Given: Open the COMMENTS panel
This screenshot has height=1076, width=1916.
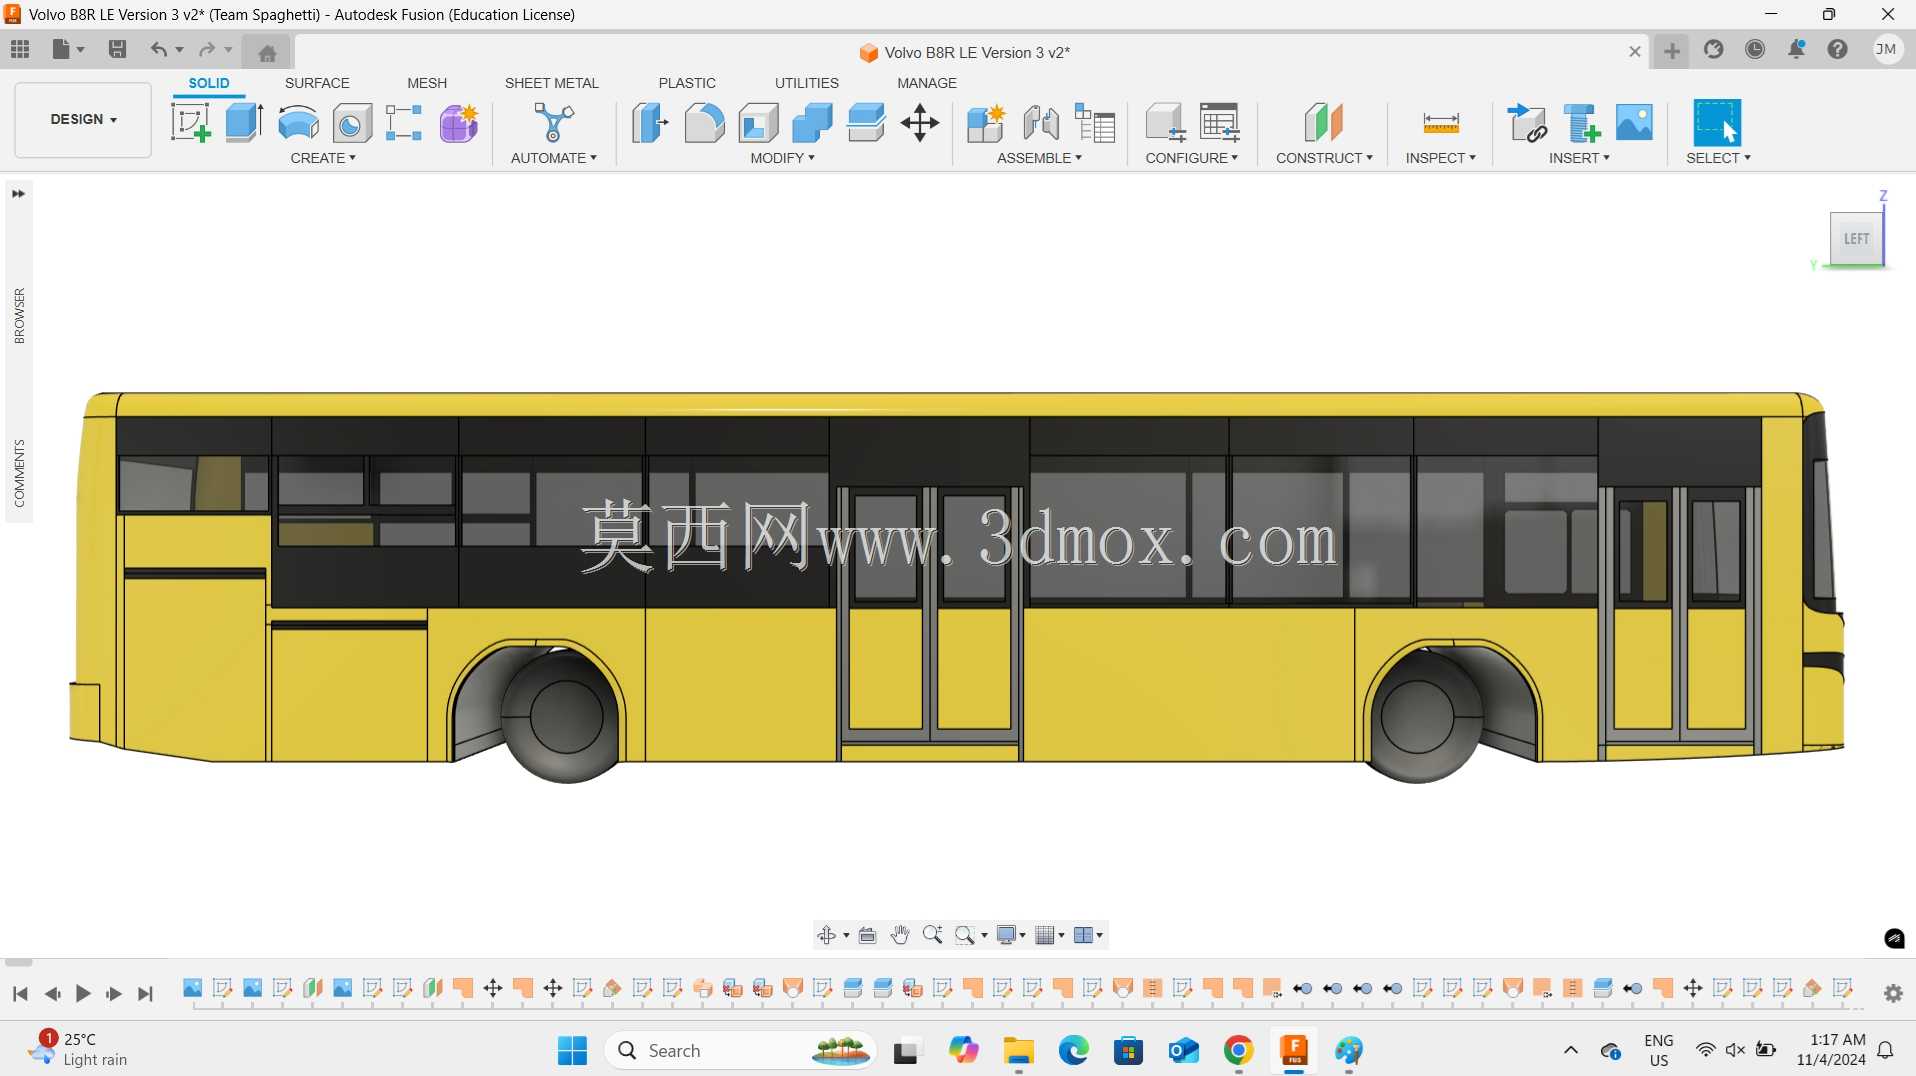Looking at the screenshot, I should click(x=19, y=473).
